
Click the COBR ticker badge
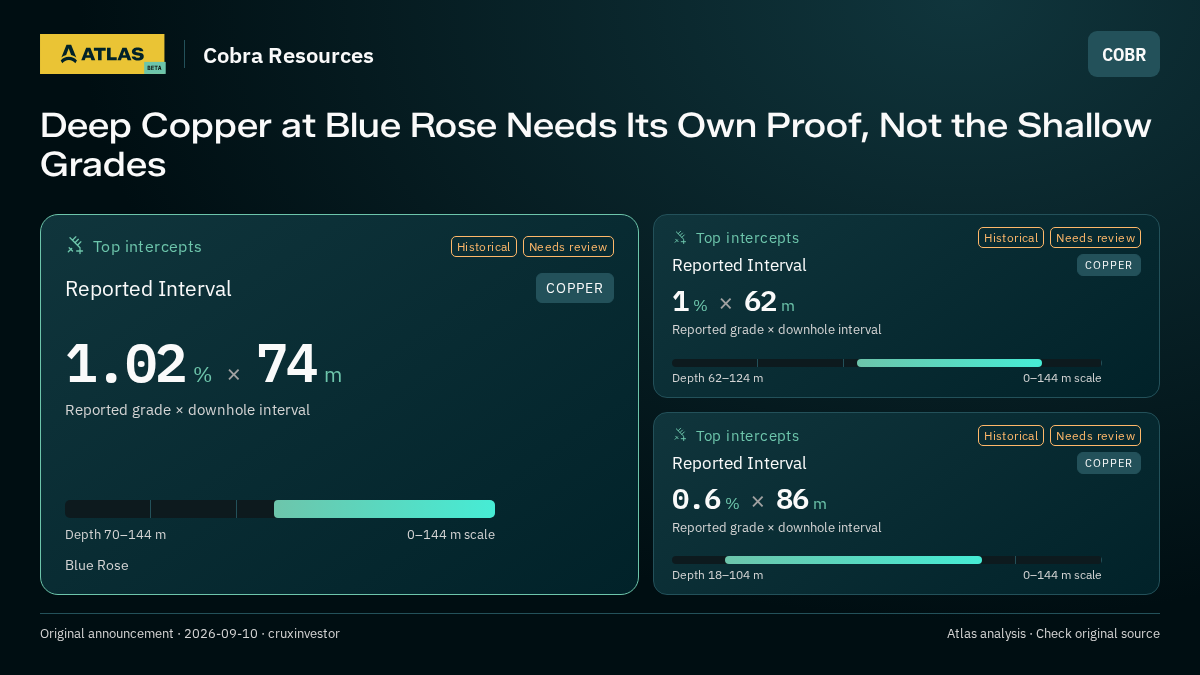point(1124,54)
